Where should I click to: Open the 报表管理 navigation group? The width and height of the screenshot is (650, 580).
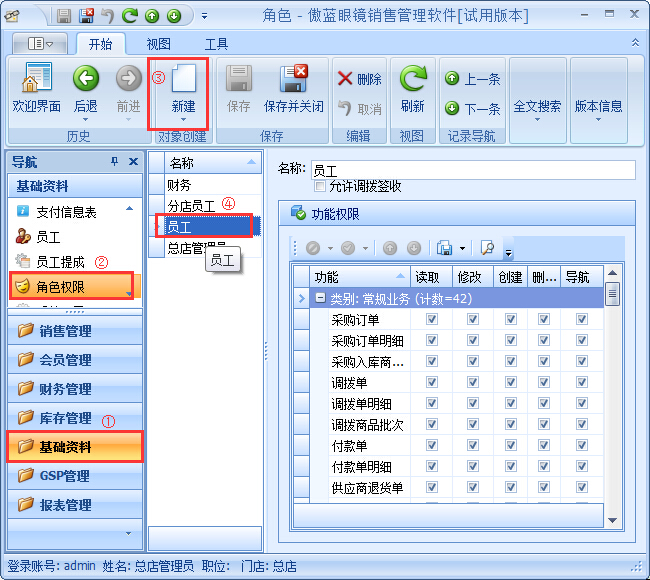(x=75, y=505)
